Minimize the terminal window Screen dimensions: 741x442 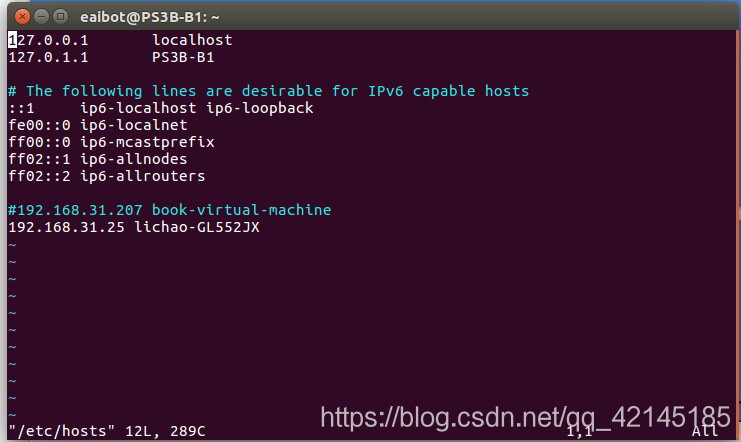[x=41, y=17]
